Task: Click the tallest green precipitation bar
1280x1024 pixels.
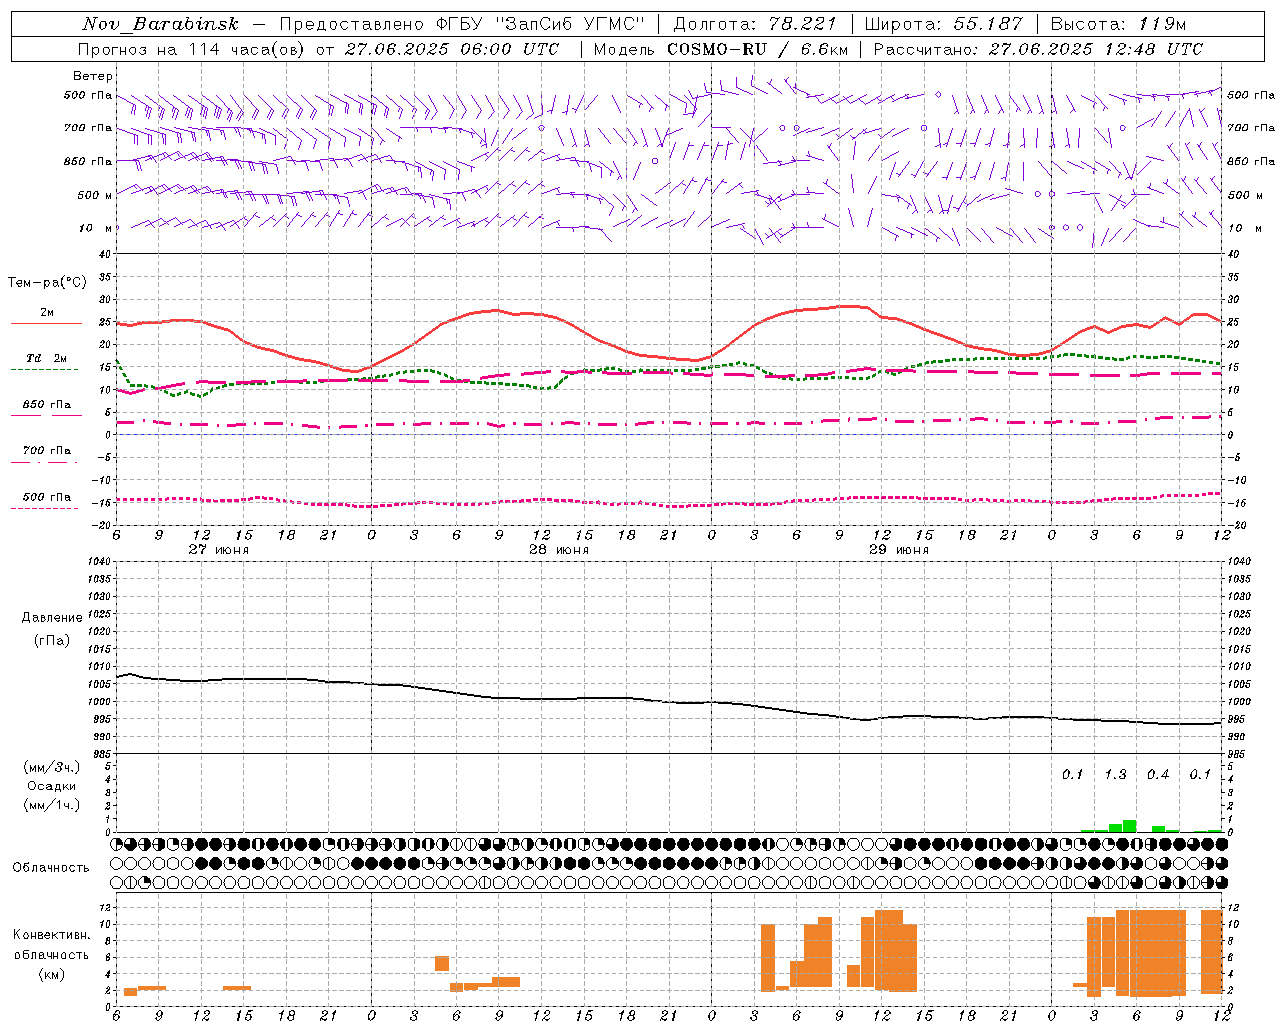Action: pyautogui.click(x=1130, y=826)
